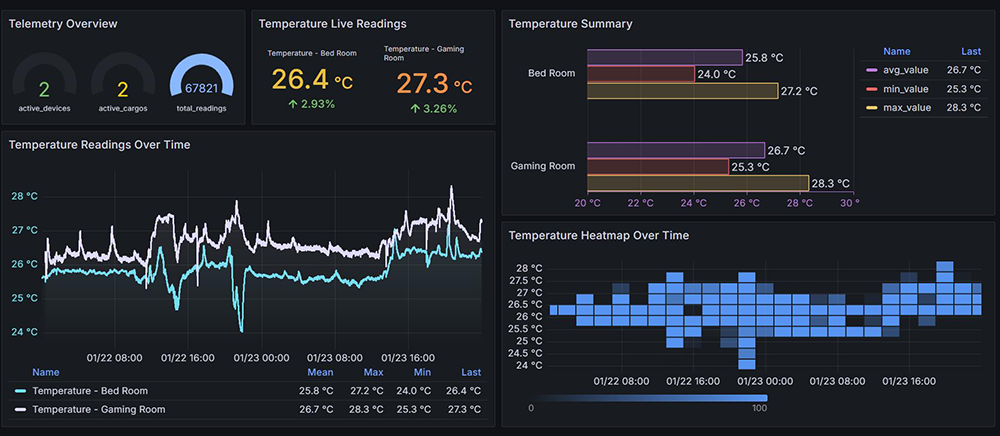
Task: Click the Gaming Room 28.3 °C yellow bar
Action: coord(698,184)
